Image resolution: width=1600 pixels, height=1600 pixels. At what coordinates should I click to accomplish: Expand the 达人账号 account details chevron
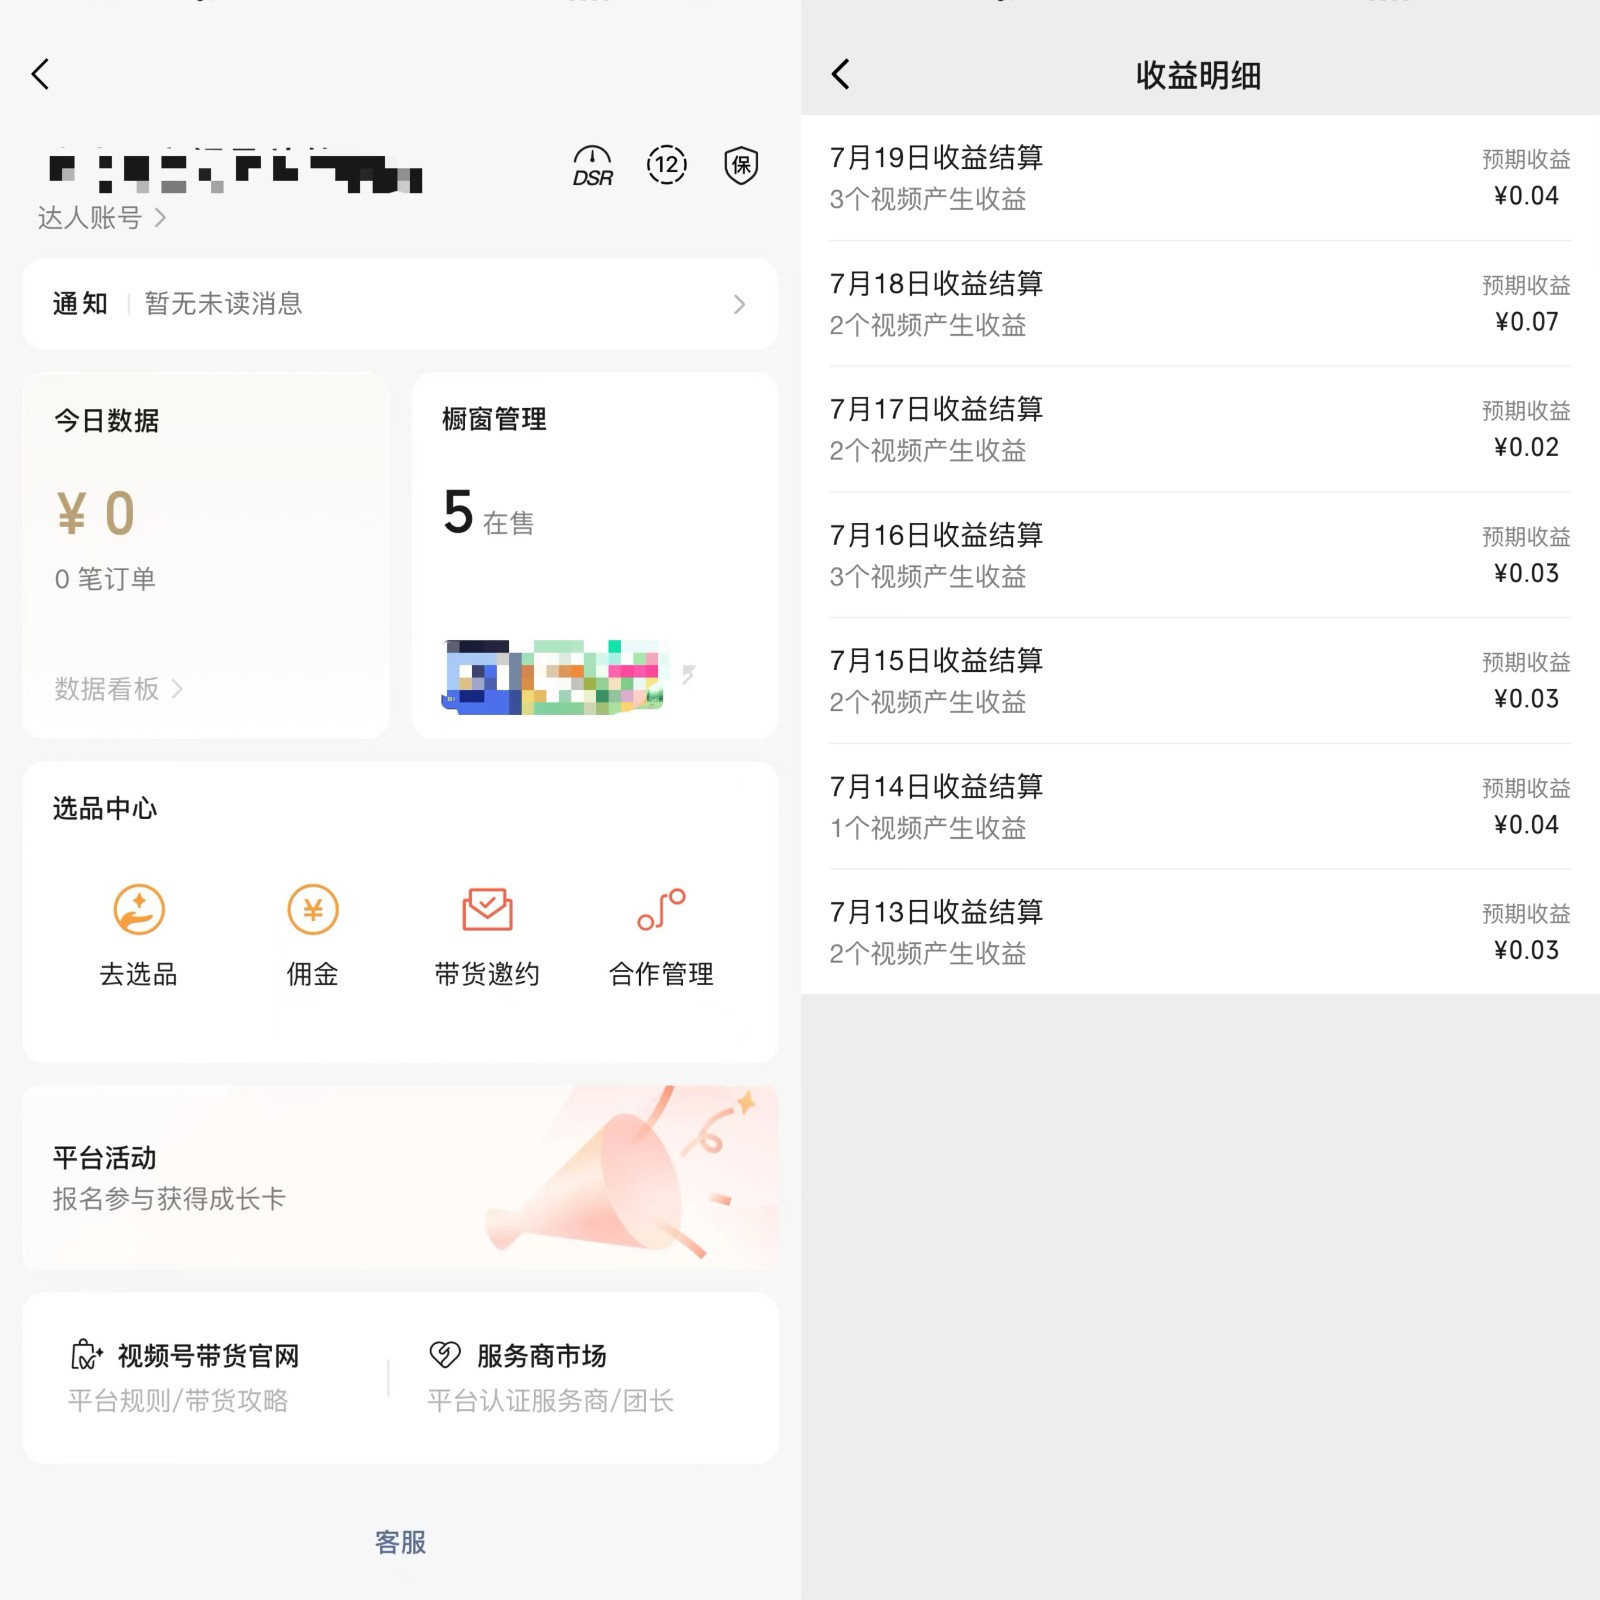point(162,217)
